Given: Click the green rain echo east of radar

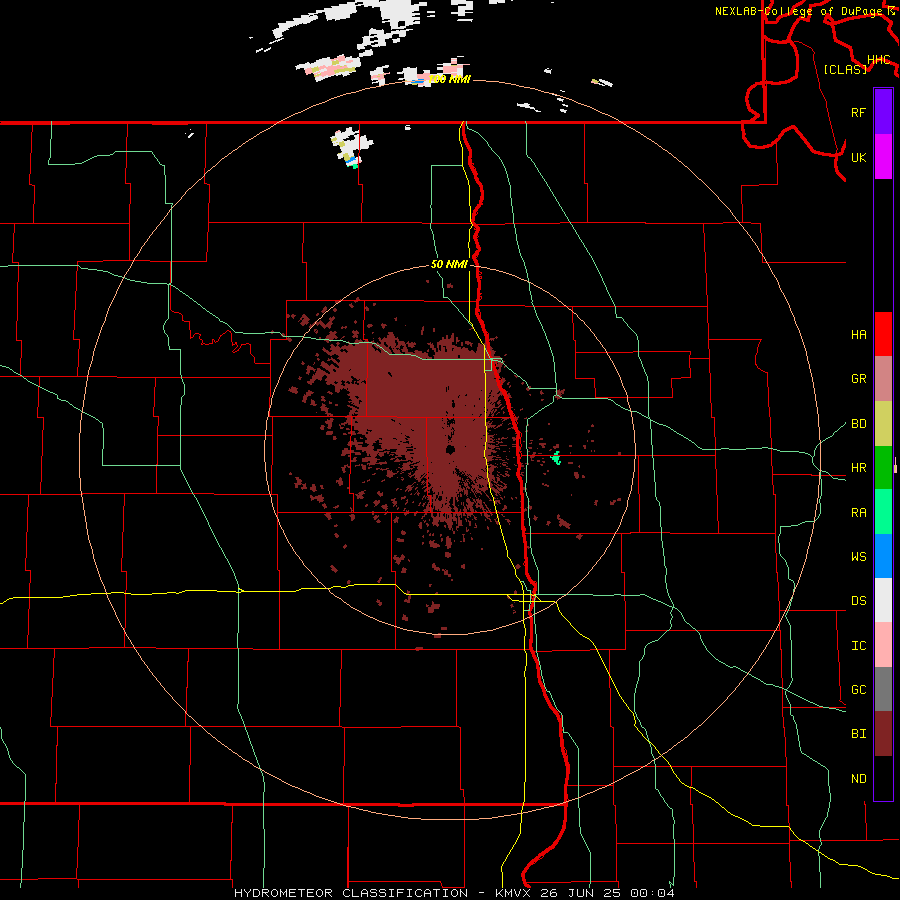Looking at the screenshot, I should pos(555,457).
